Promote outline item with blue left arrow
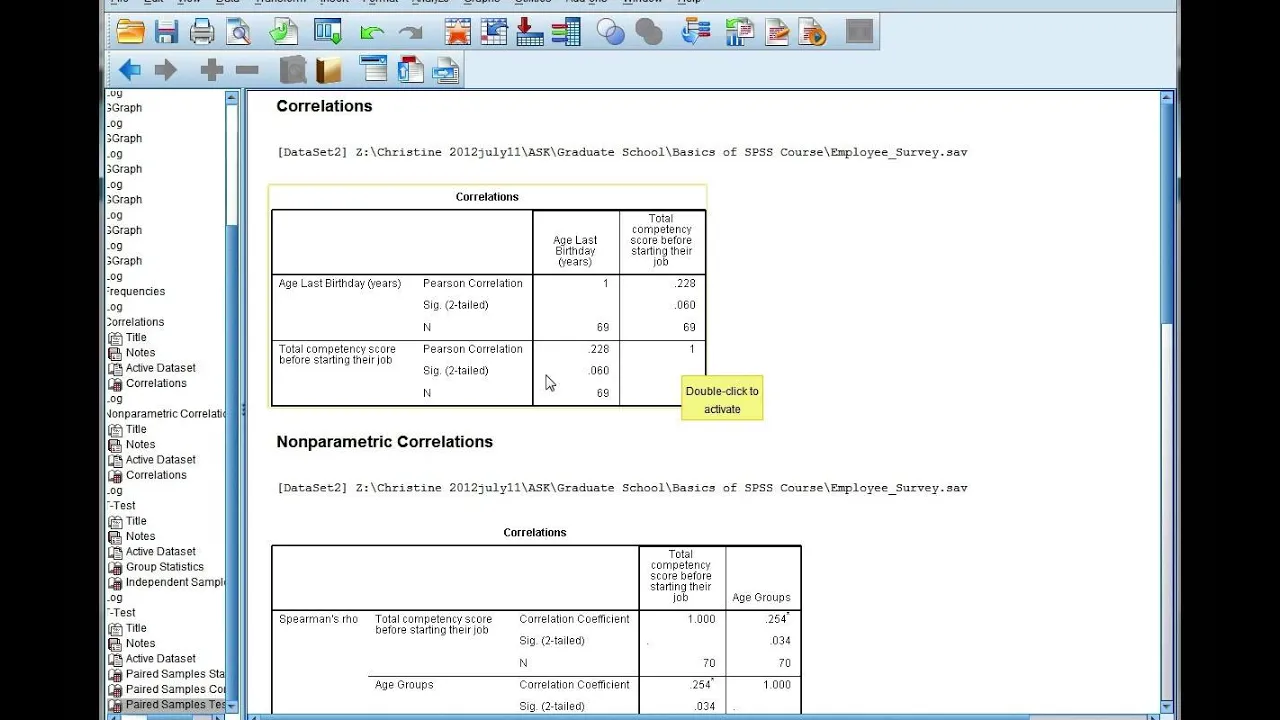The width and height of the screenshot is (1280, 720). tap(129, 70)
